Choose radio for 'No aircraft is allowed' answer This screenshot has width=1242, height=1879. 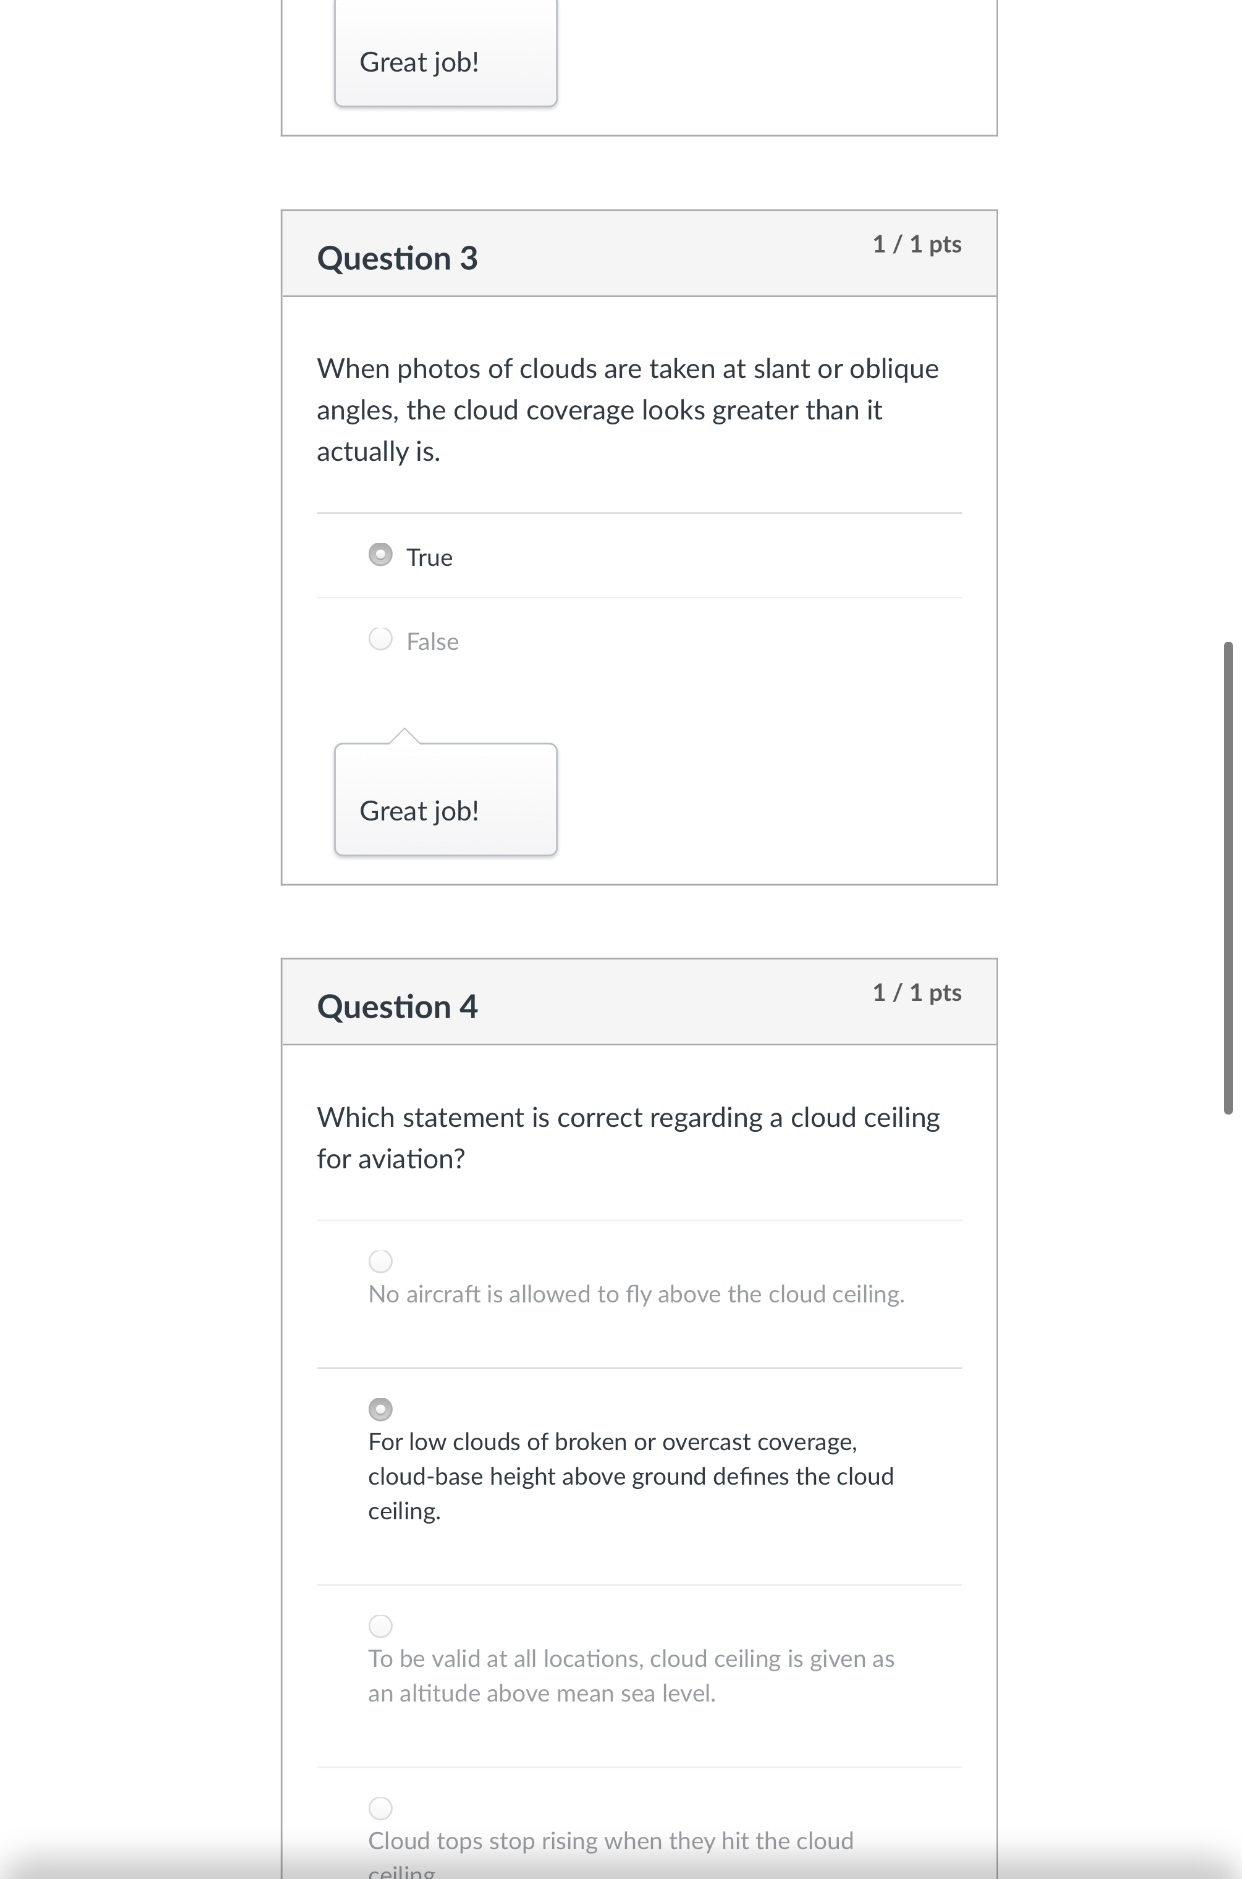tap(380, 1261)
